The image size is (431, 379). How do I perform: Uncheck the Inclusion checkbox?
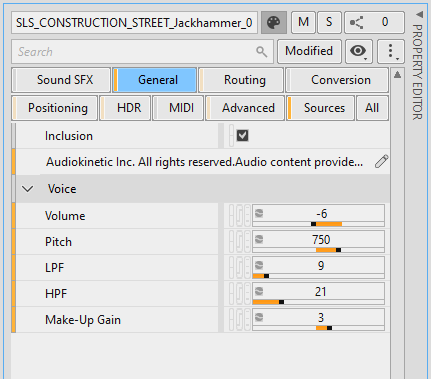242,136
